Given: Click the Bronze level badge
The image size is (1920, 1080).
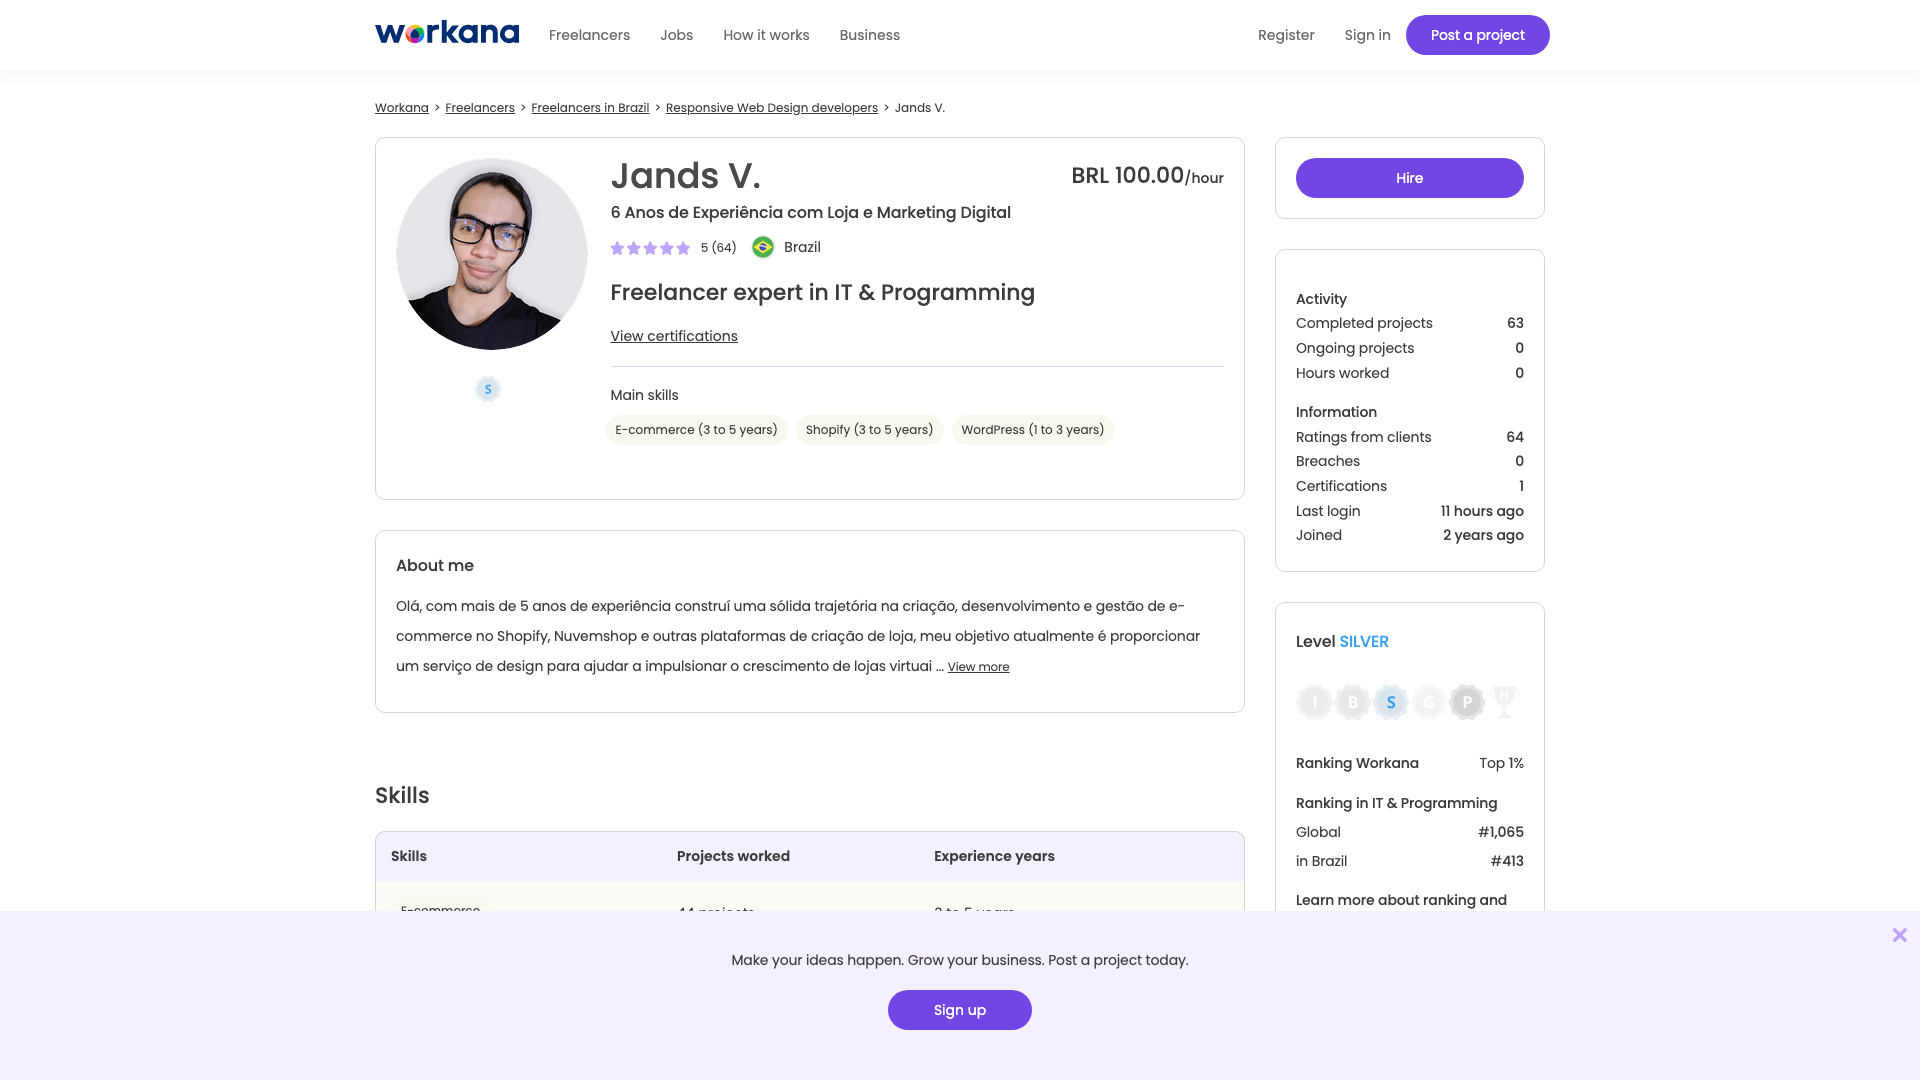Looking at the screenshot, I should (x=1352, y=702).
